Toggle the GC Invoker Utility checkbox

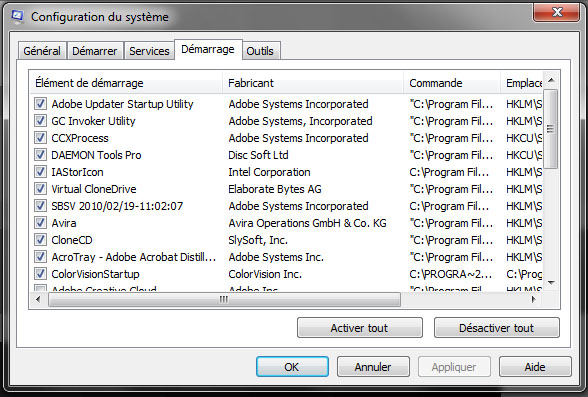point(40,121)
